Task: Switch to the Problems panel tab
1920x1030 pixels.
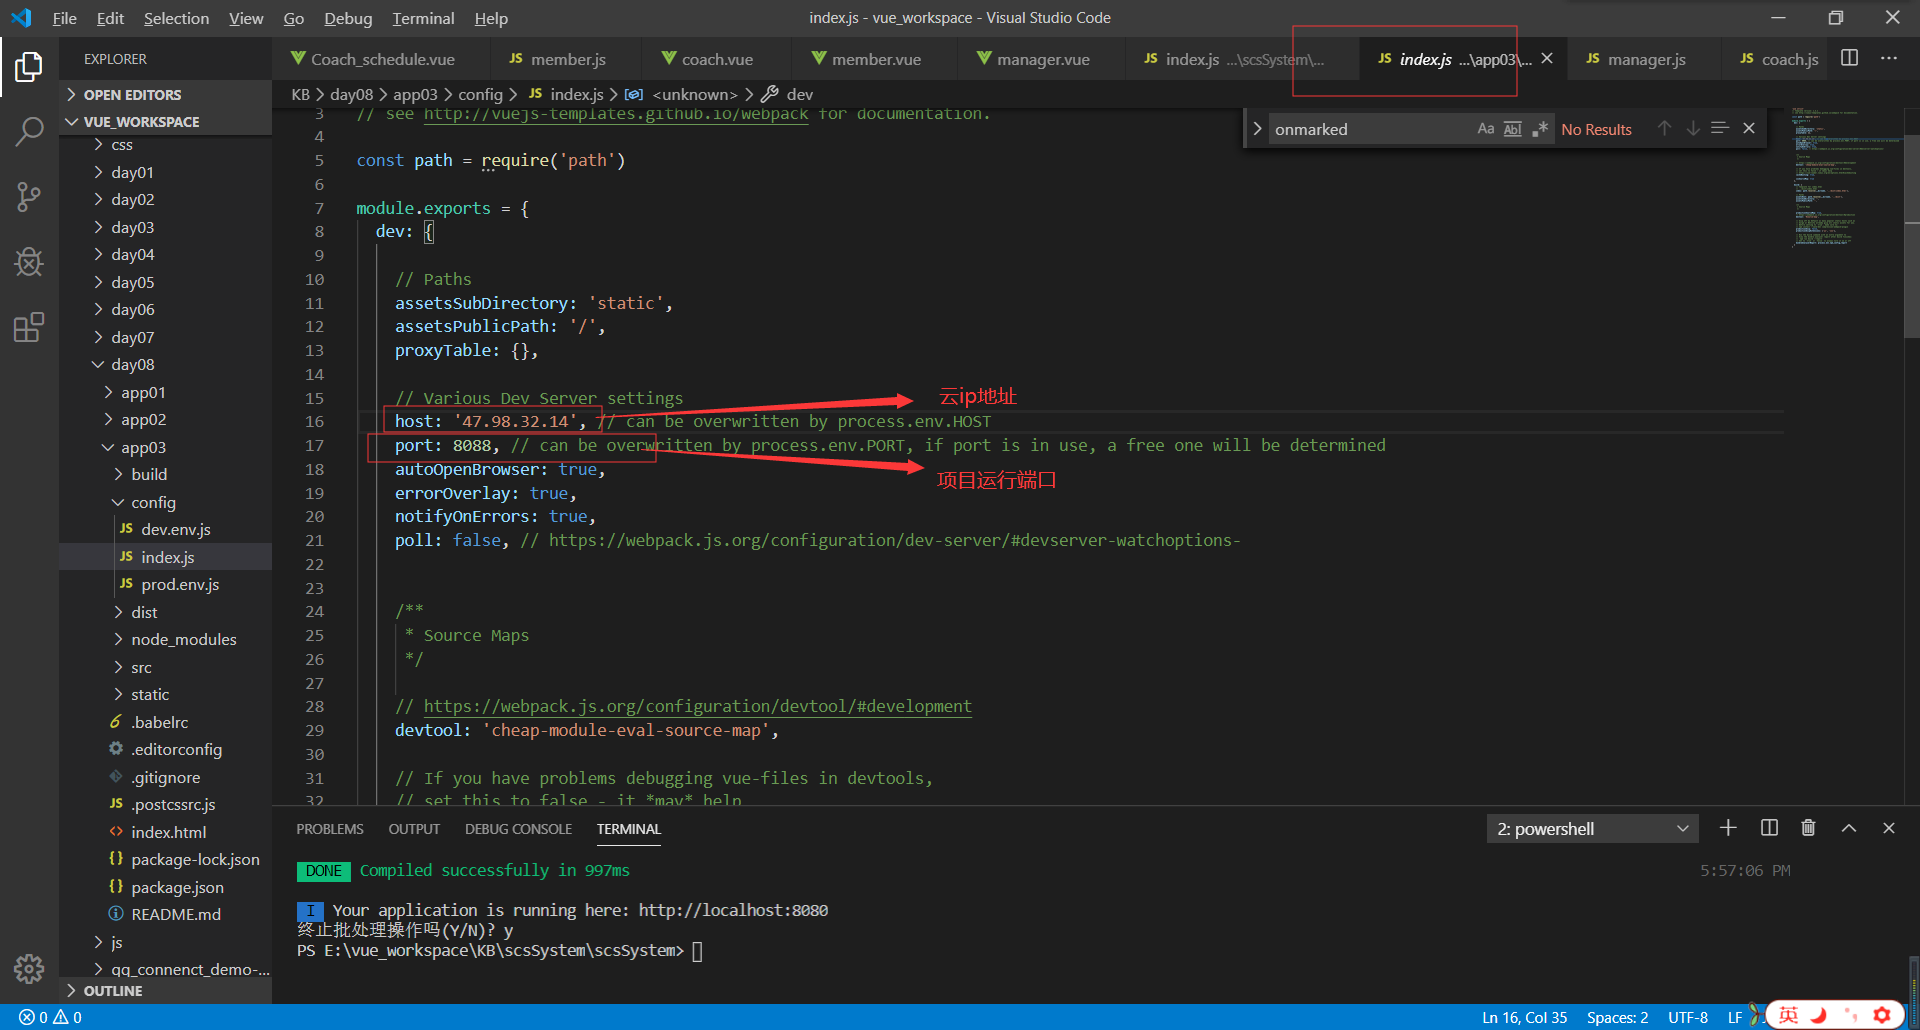Action: (330, 829)
